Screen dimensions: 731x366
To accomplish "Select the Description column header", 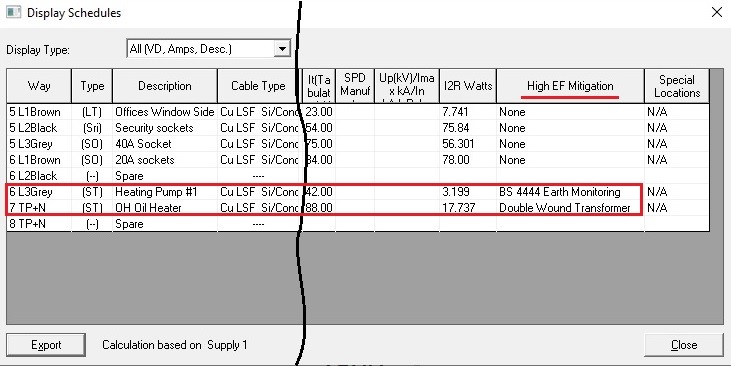I will point(165,86).
